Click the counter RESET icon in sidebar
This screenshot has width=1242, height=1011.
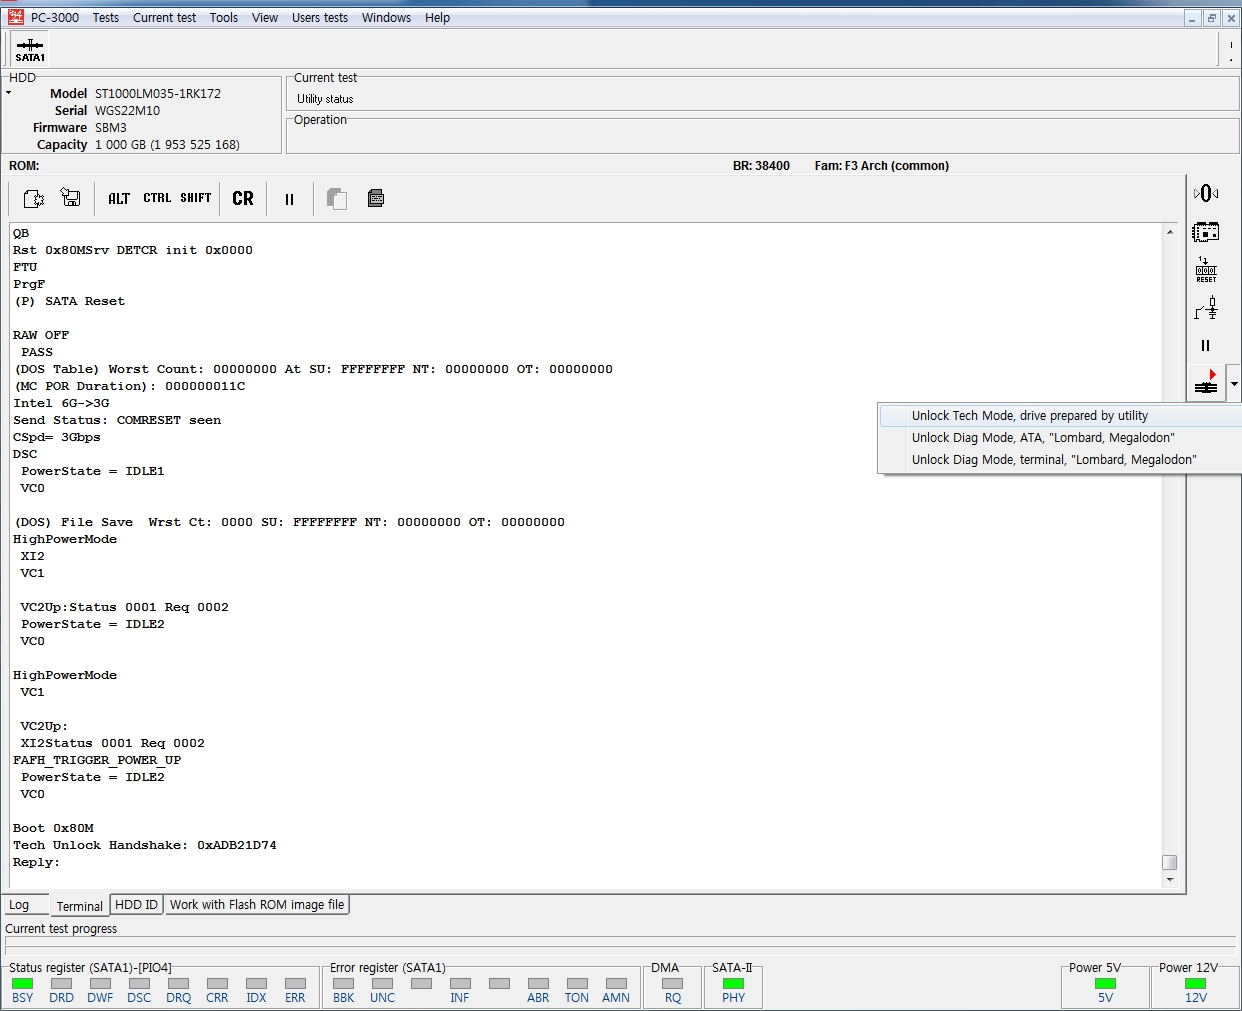(1206, 270)
